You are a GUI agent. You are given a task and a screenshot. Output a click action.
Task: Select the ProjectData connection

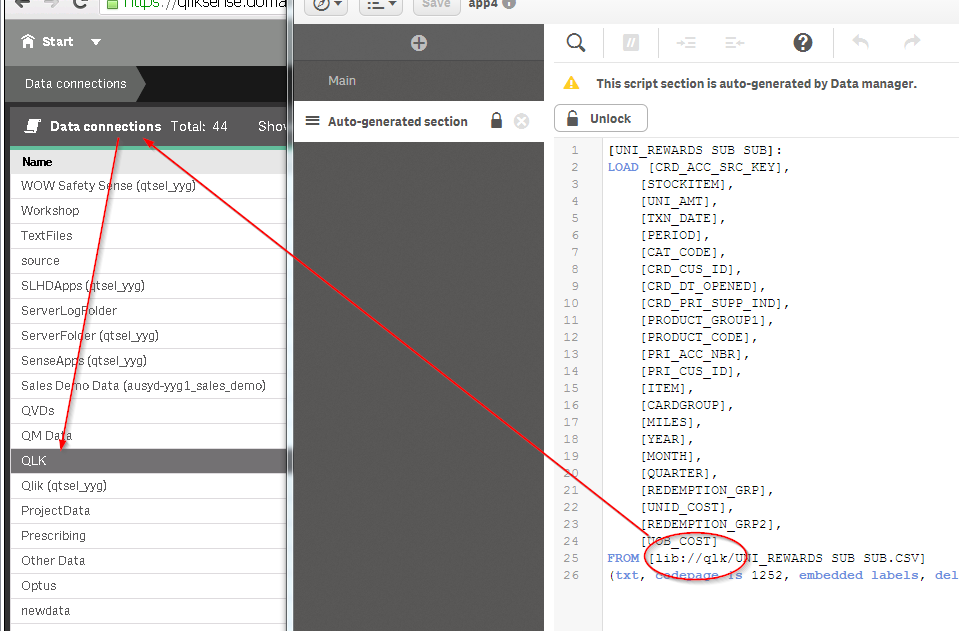click(149, 511)
